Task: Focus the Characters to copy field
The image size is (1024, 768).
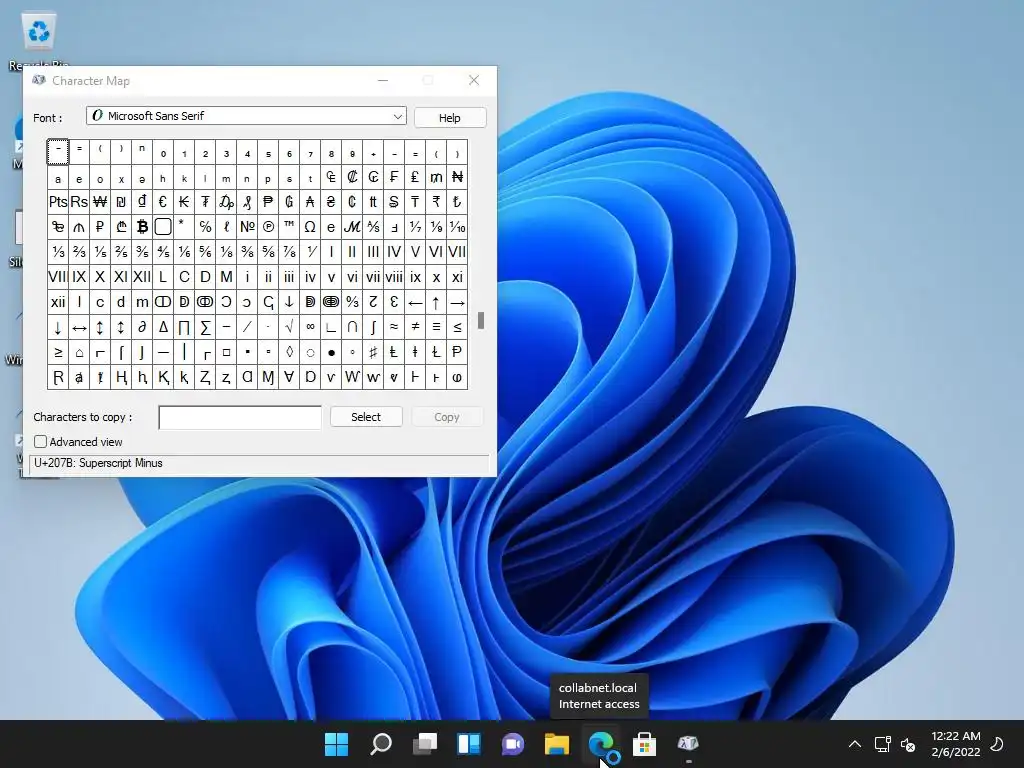Action: [240, 417]
